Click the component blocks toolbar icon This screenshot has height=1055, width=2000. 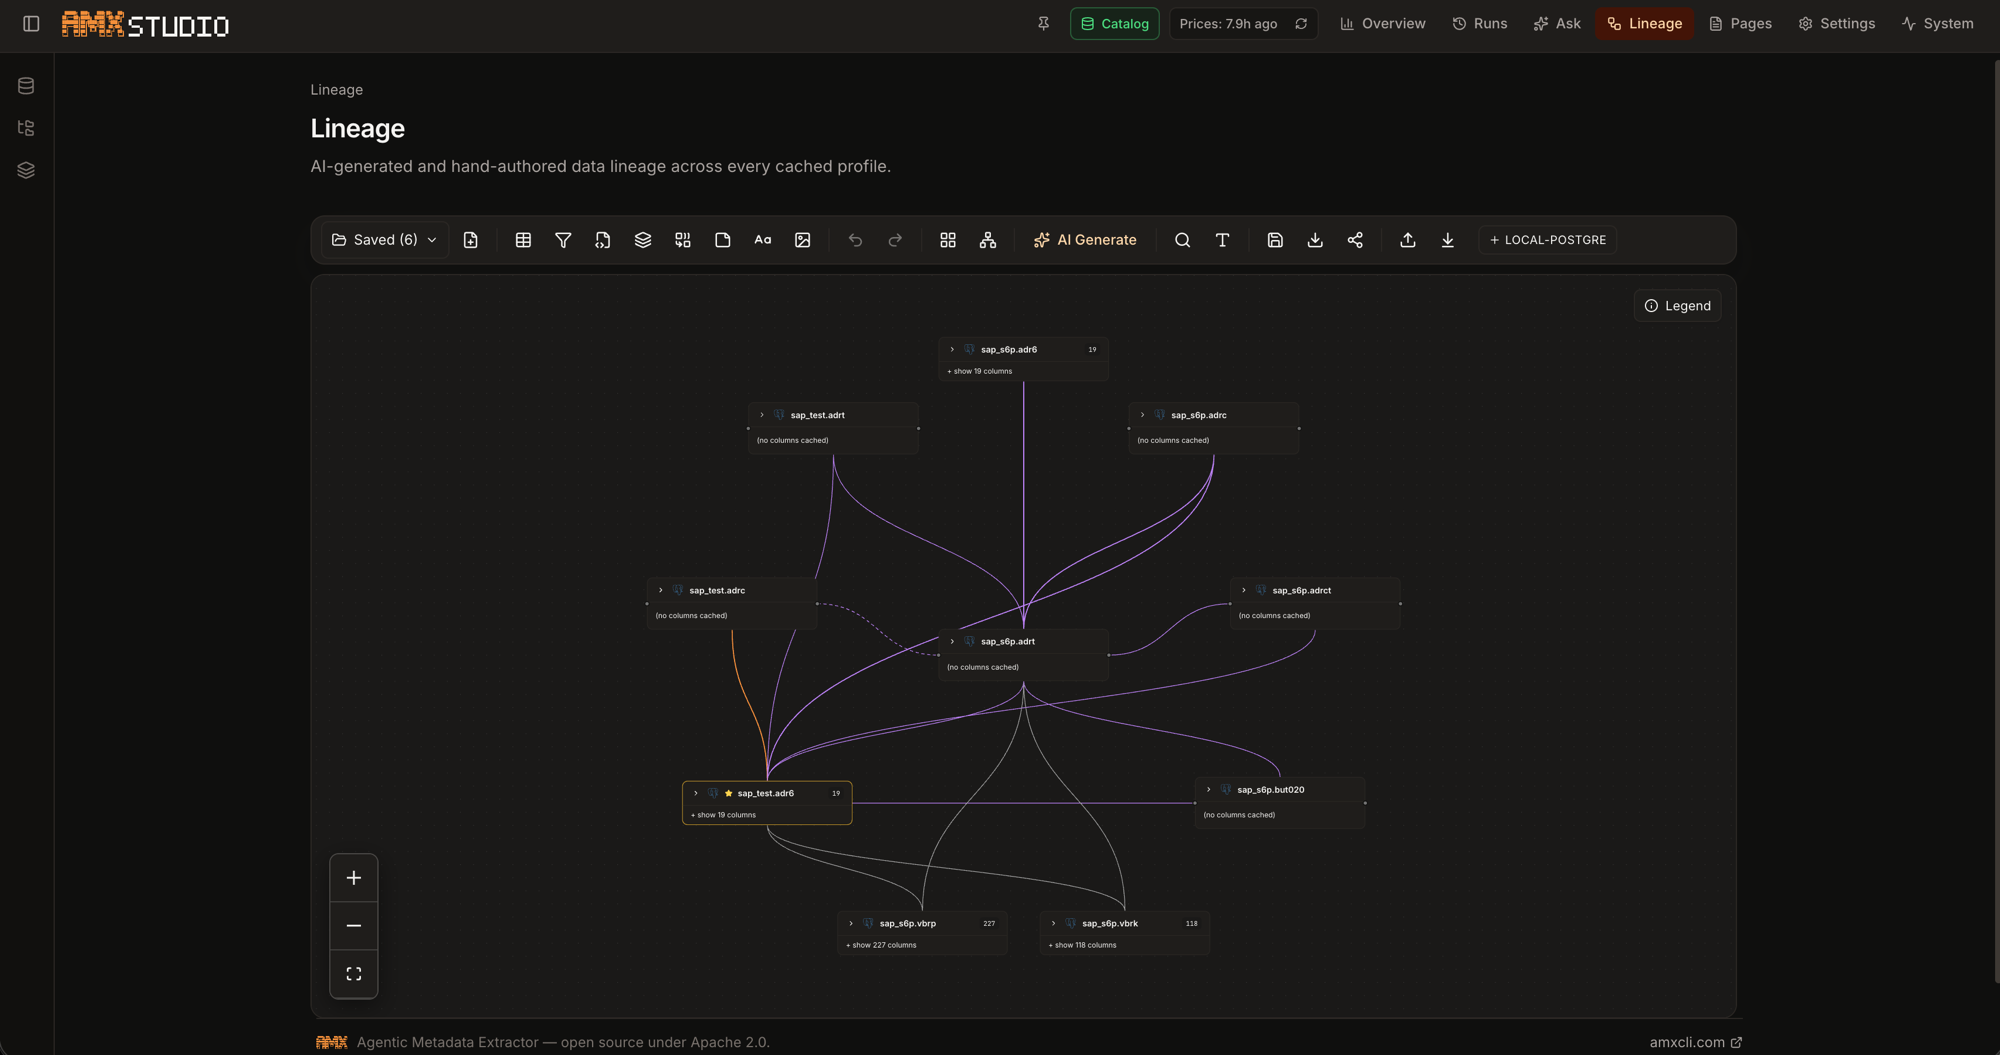point(683,240)
